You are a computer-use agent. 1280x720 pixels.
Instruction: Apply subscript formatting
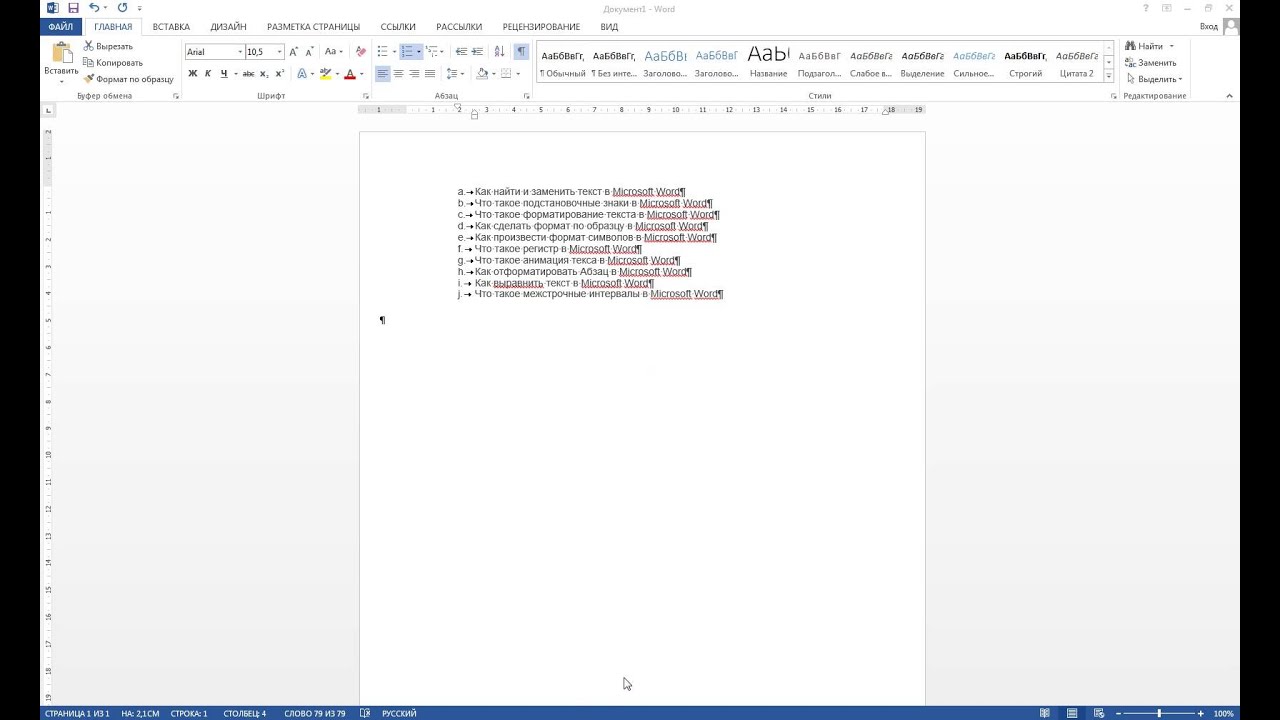point(264,73)
